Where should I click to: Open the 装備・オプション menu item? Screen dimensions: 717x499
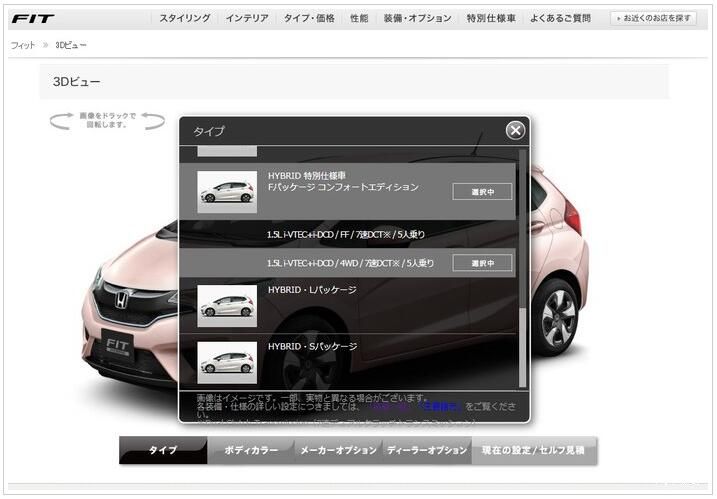417,18
